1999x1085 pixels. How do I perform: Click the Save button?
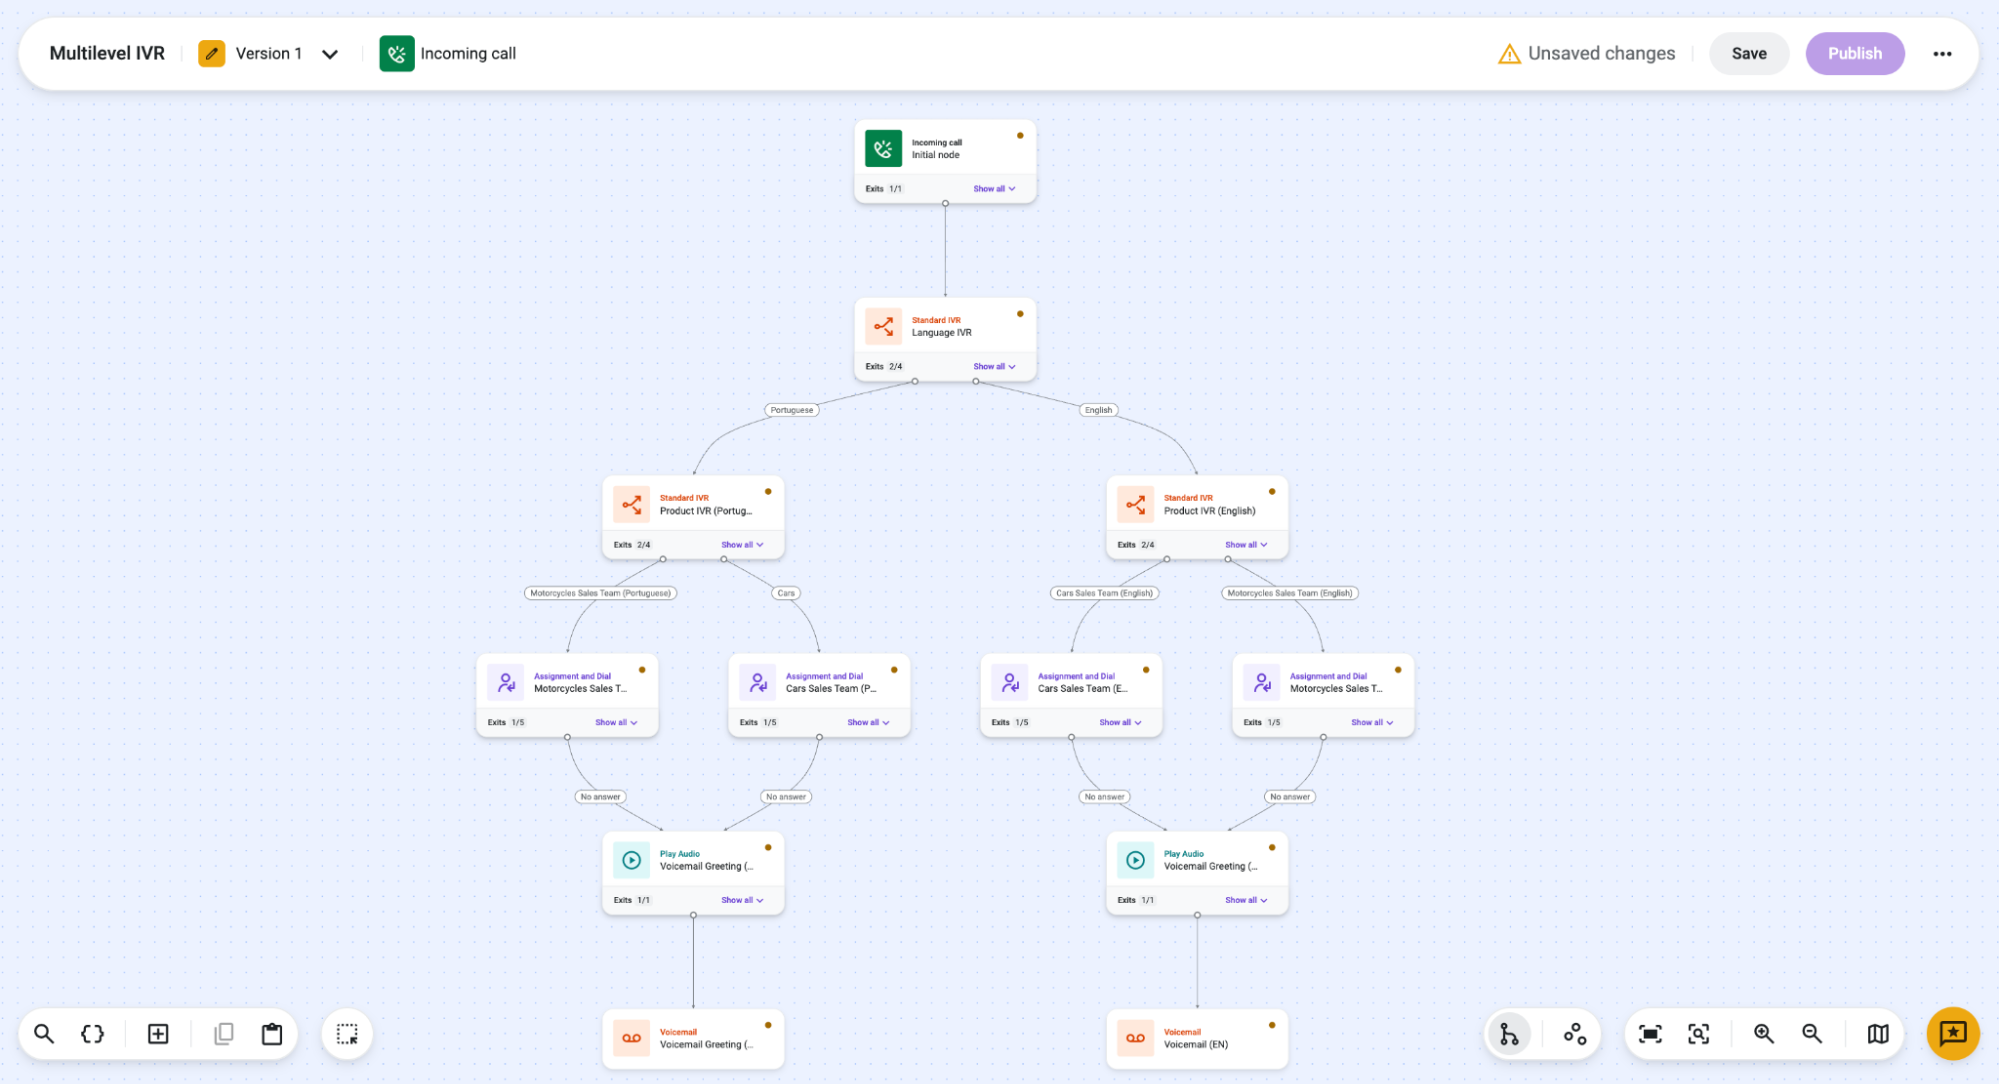(x=1749, y=54)
